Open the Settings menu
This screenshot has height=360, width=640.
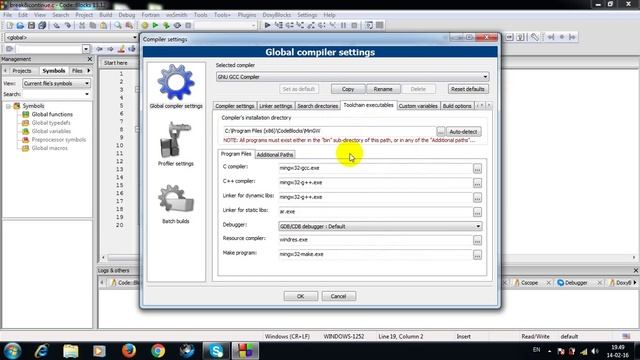[x=307, y=15]
